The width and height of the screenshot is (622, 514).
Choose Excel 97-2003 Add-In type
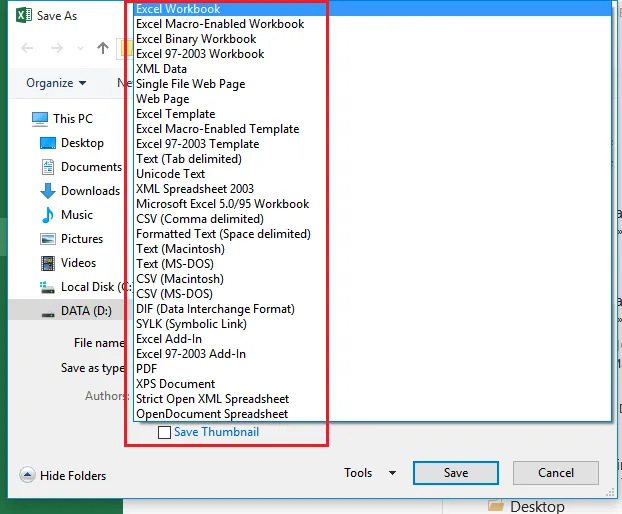click(372, 354)
